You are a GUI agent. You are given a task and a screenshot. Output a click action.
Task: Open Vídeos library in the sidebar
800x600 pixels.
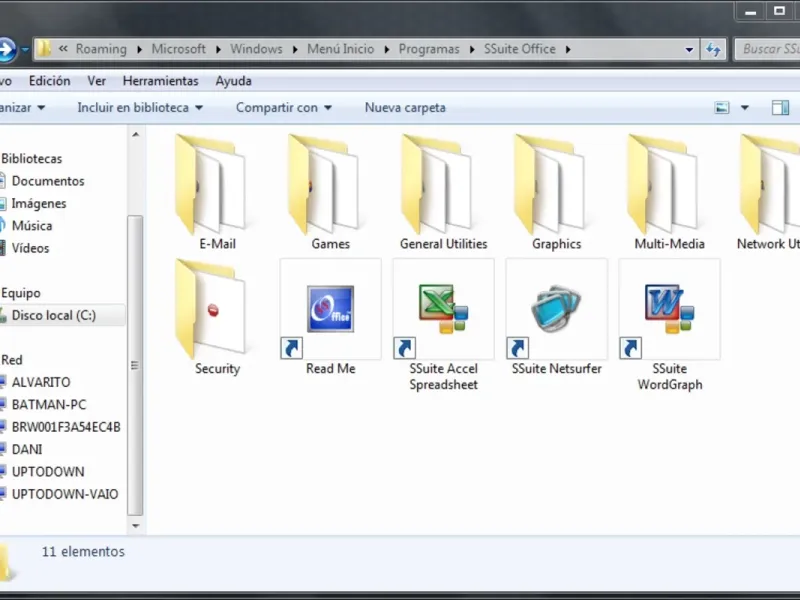pyautogui.click(x=30, y=248)
